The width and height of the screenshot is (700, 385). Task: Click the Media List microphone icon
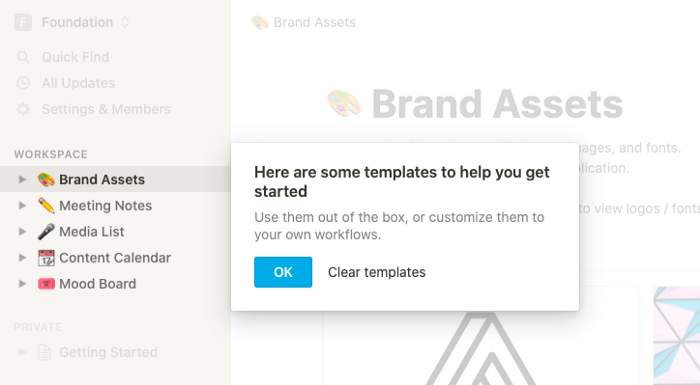pos(46,231)
